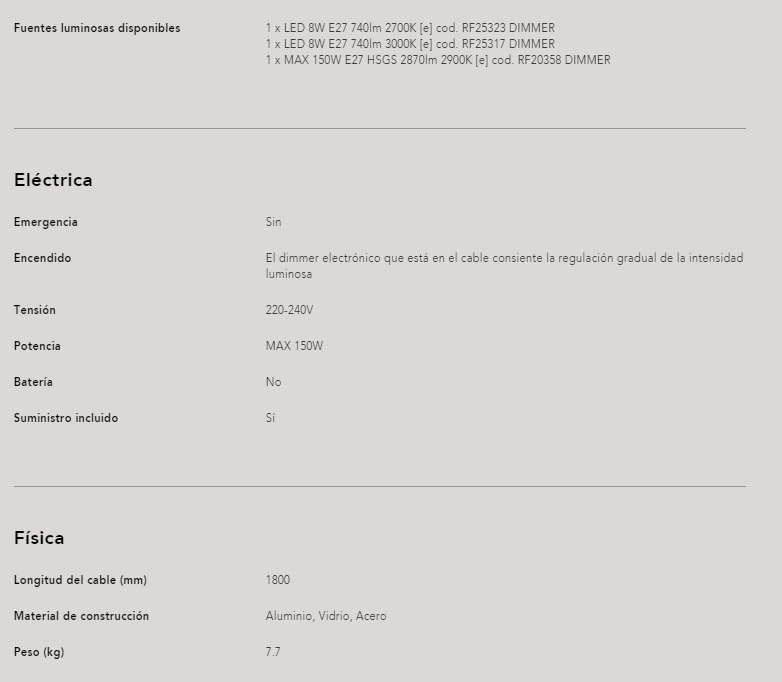Select the RF25317 LED 3000K line
The width and height of the screenshot is (782, 682).
tap(410, 44)
